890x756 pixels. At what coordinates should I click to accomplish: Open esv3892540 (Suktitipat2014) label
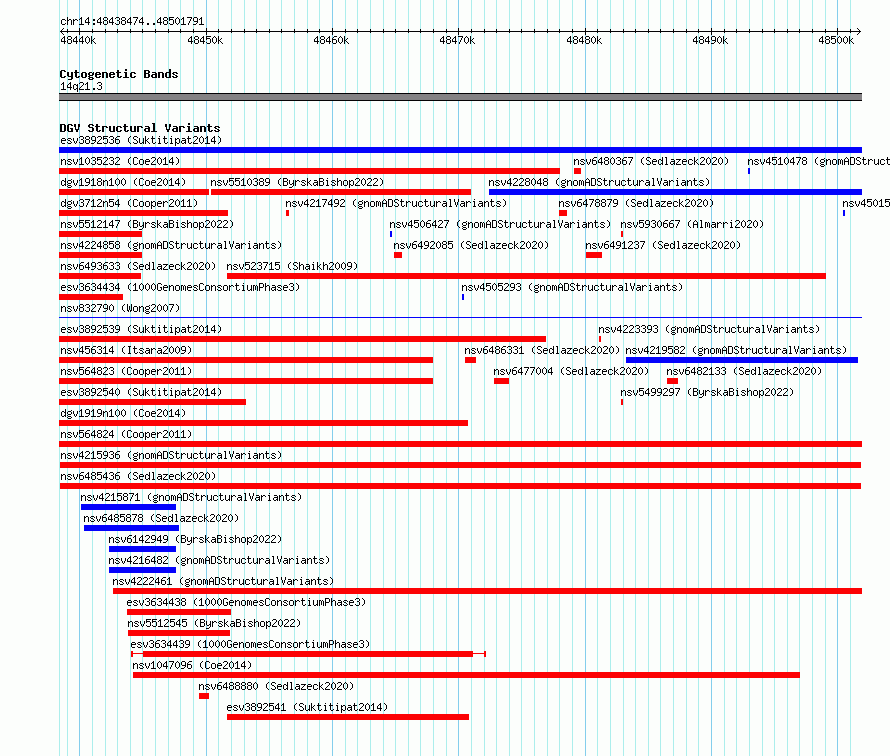141,392
